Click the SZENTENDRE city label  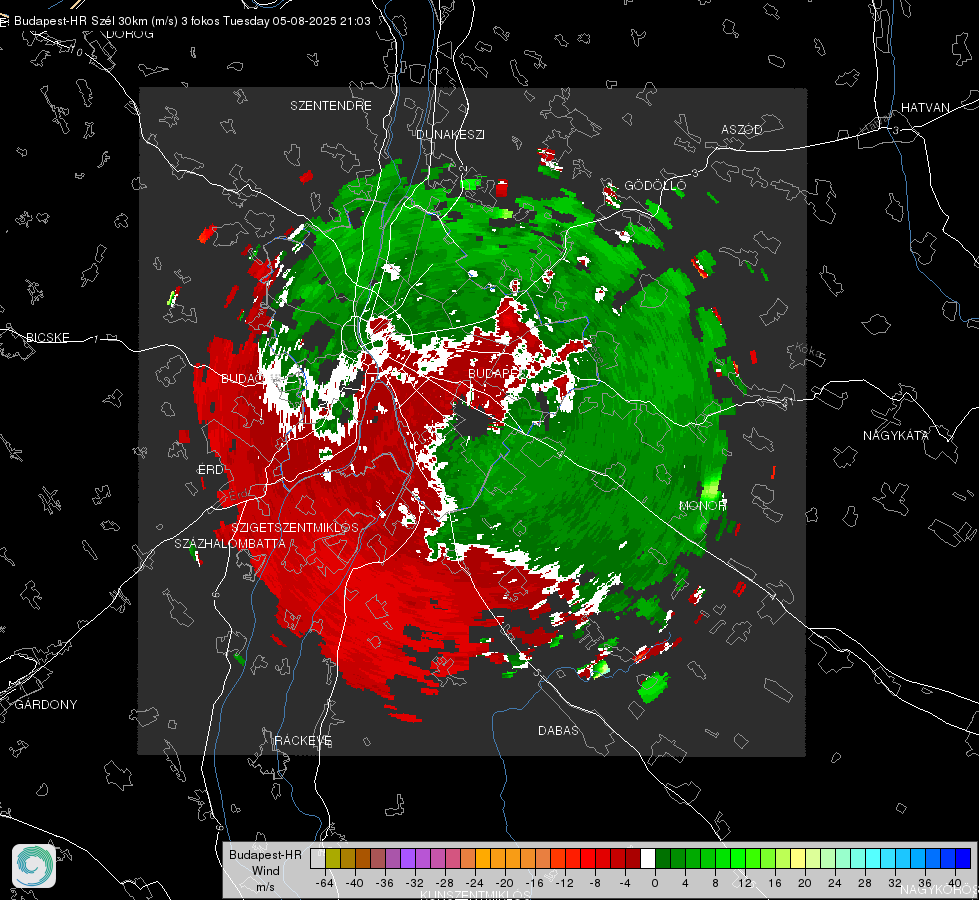tap(330, 106)
